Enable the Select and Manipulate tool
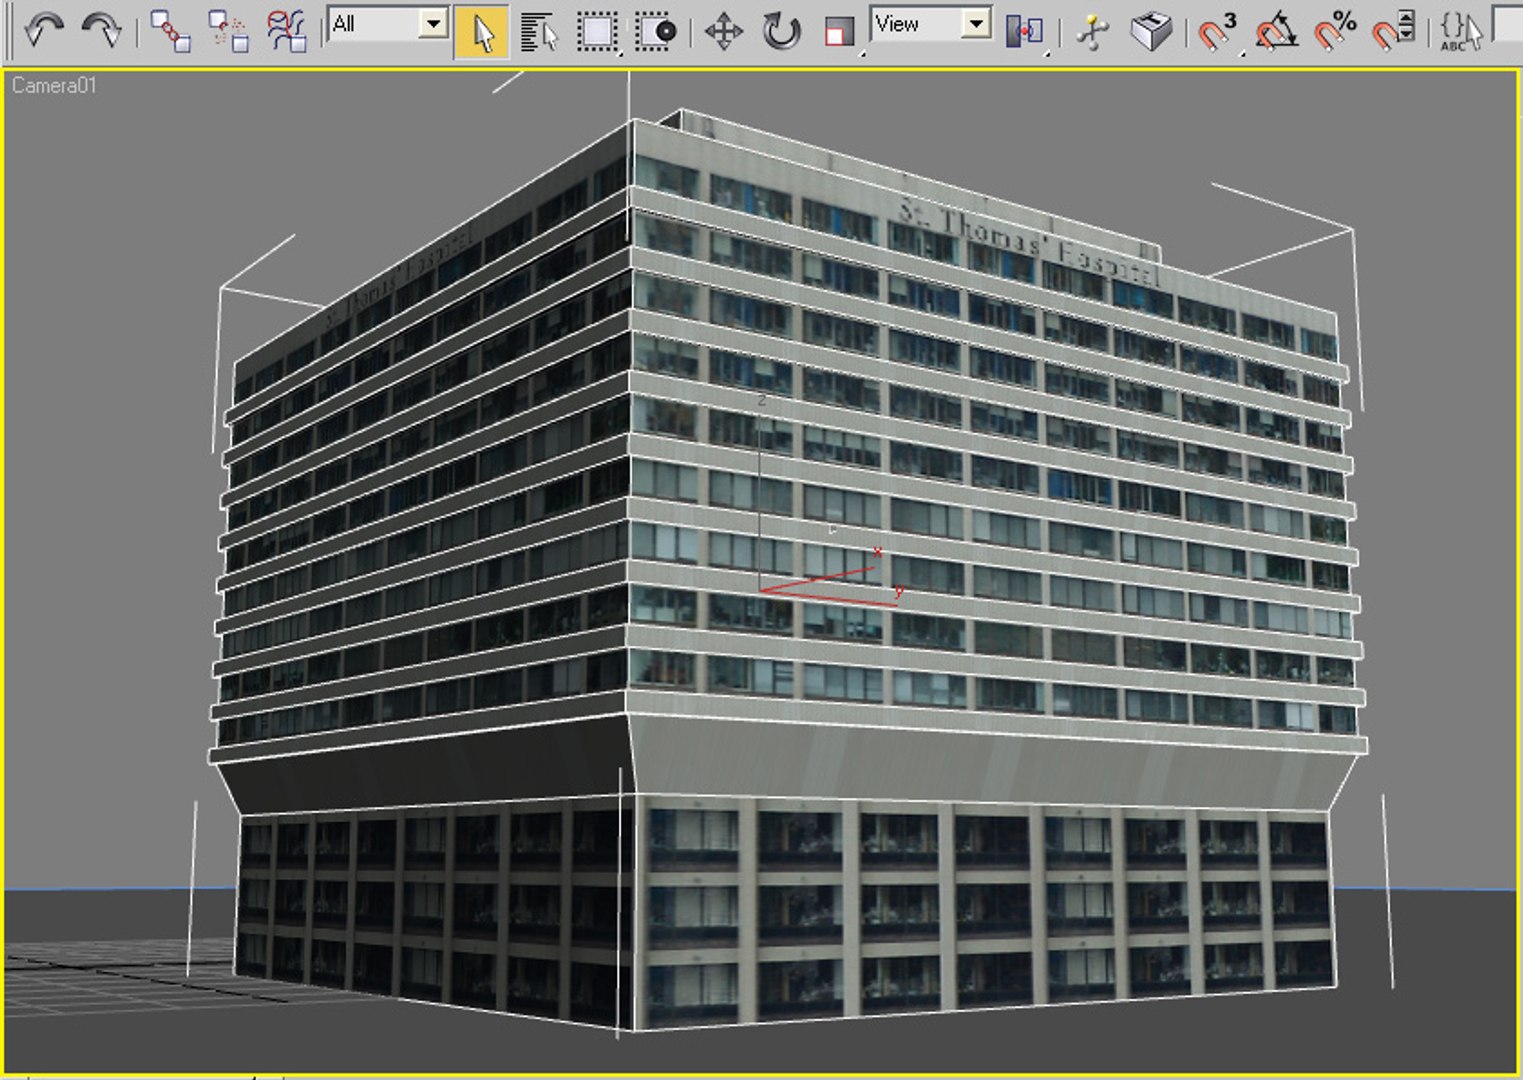The height and width of the screenshot is (1080, 1523). (x=1092, y=32)
